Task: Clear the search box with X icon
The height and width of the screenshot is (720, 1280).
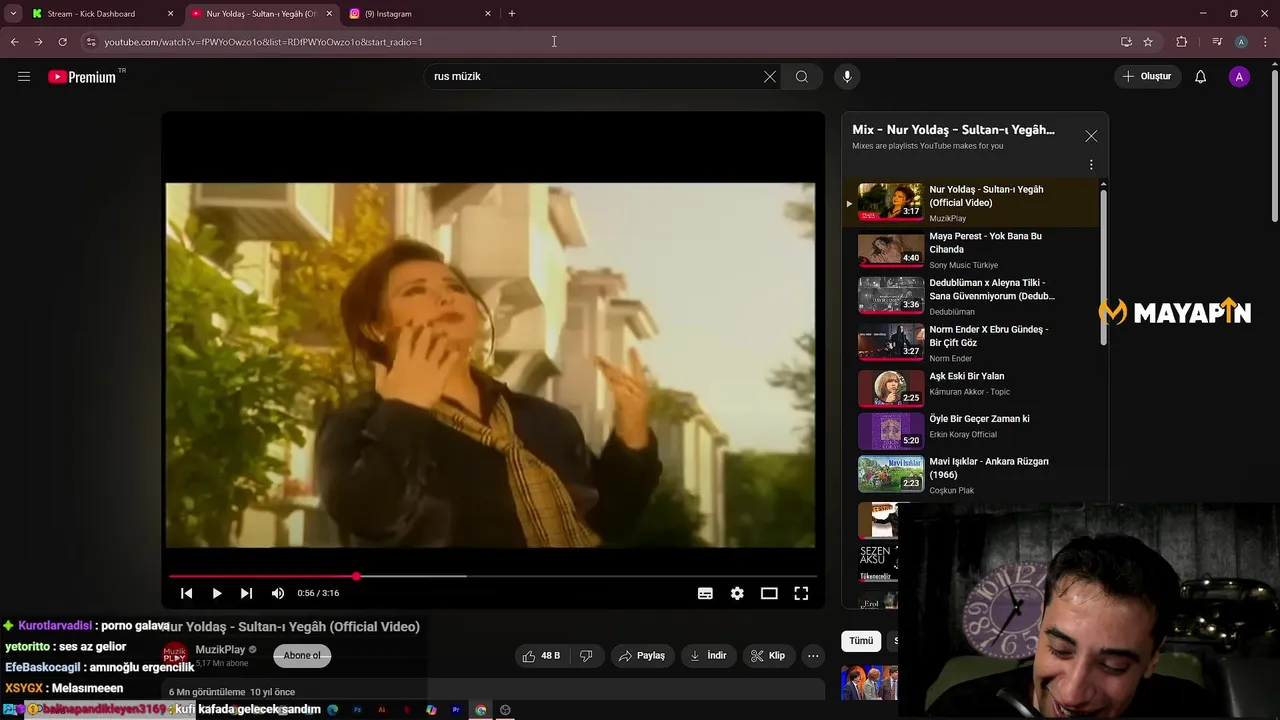Action: click(x=770, y=77)
